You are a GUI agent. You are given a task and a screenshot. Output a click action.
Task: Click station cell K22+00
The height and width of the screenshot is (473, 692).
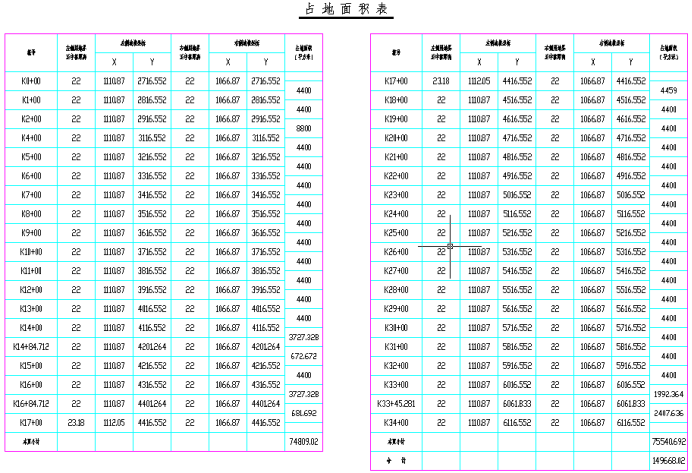pyautogui.click(x=396, y=176)
